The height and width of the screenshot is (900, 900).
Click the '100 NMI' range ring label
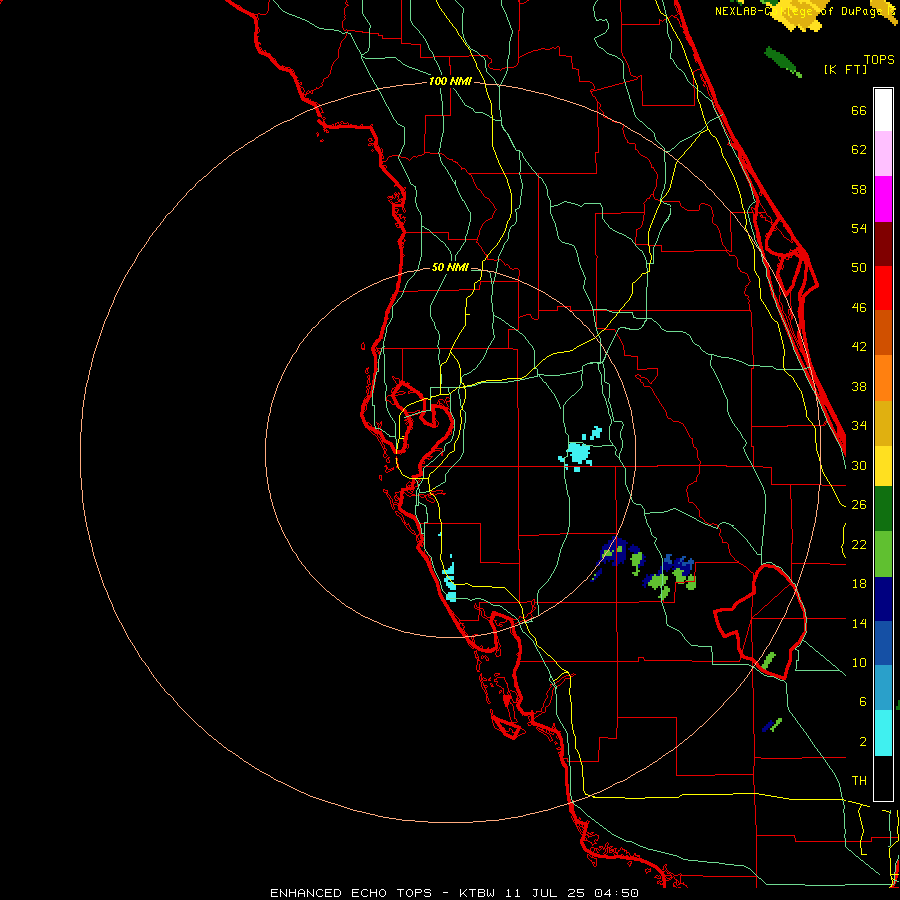[450, 82]
